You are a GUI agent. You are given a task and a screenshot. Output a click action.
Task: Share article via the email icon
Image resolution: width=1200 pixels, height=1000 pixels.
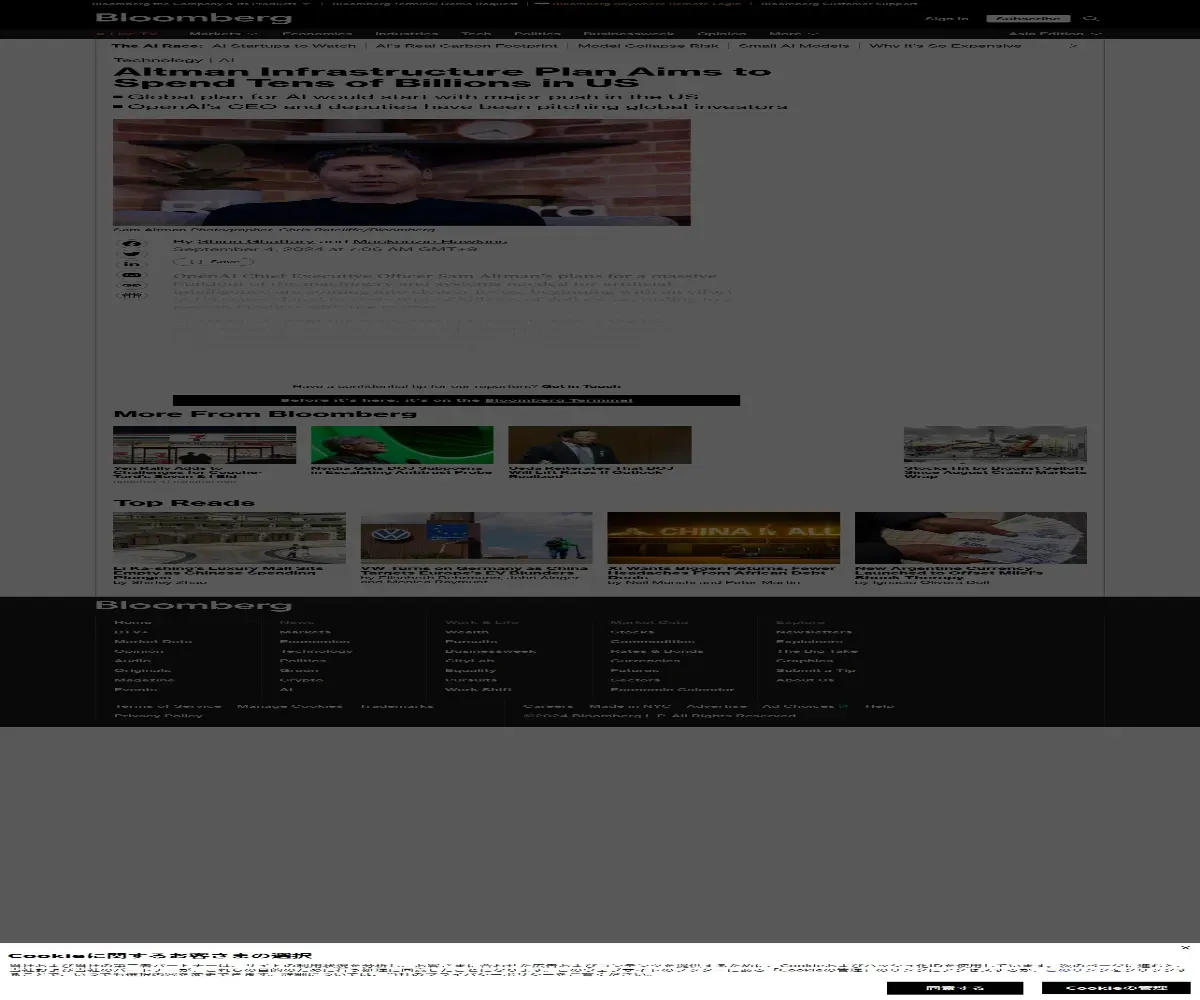[x=132, y=274]
